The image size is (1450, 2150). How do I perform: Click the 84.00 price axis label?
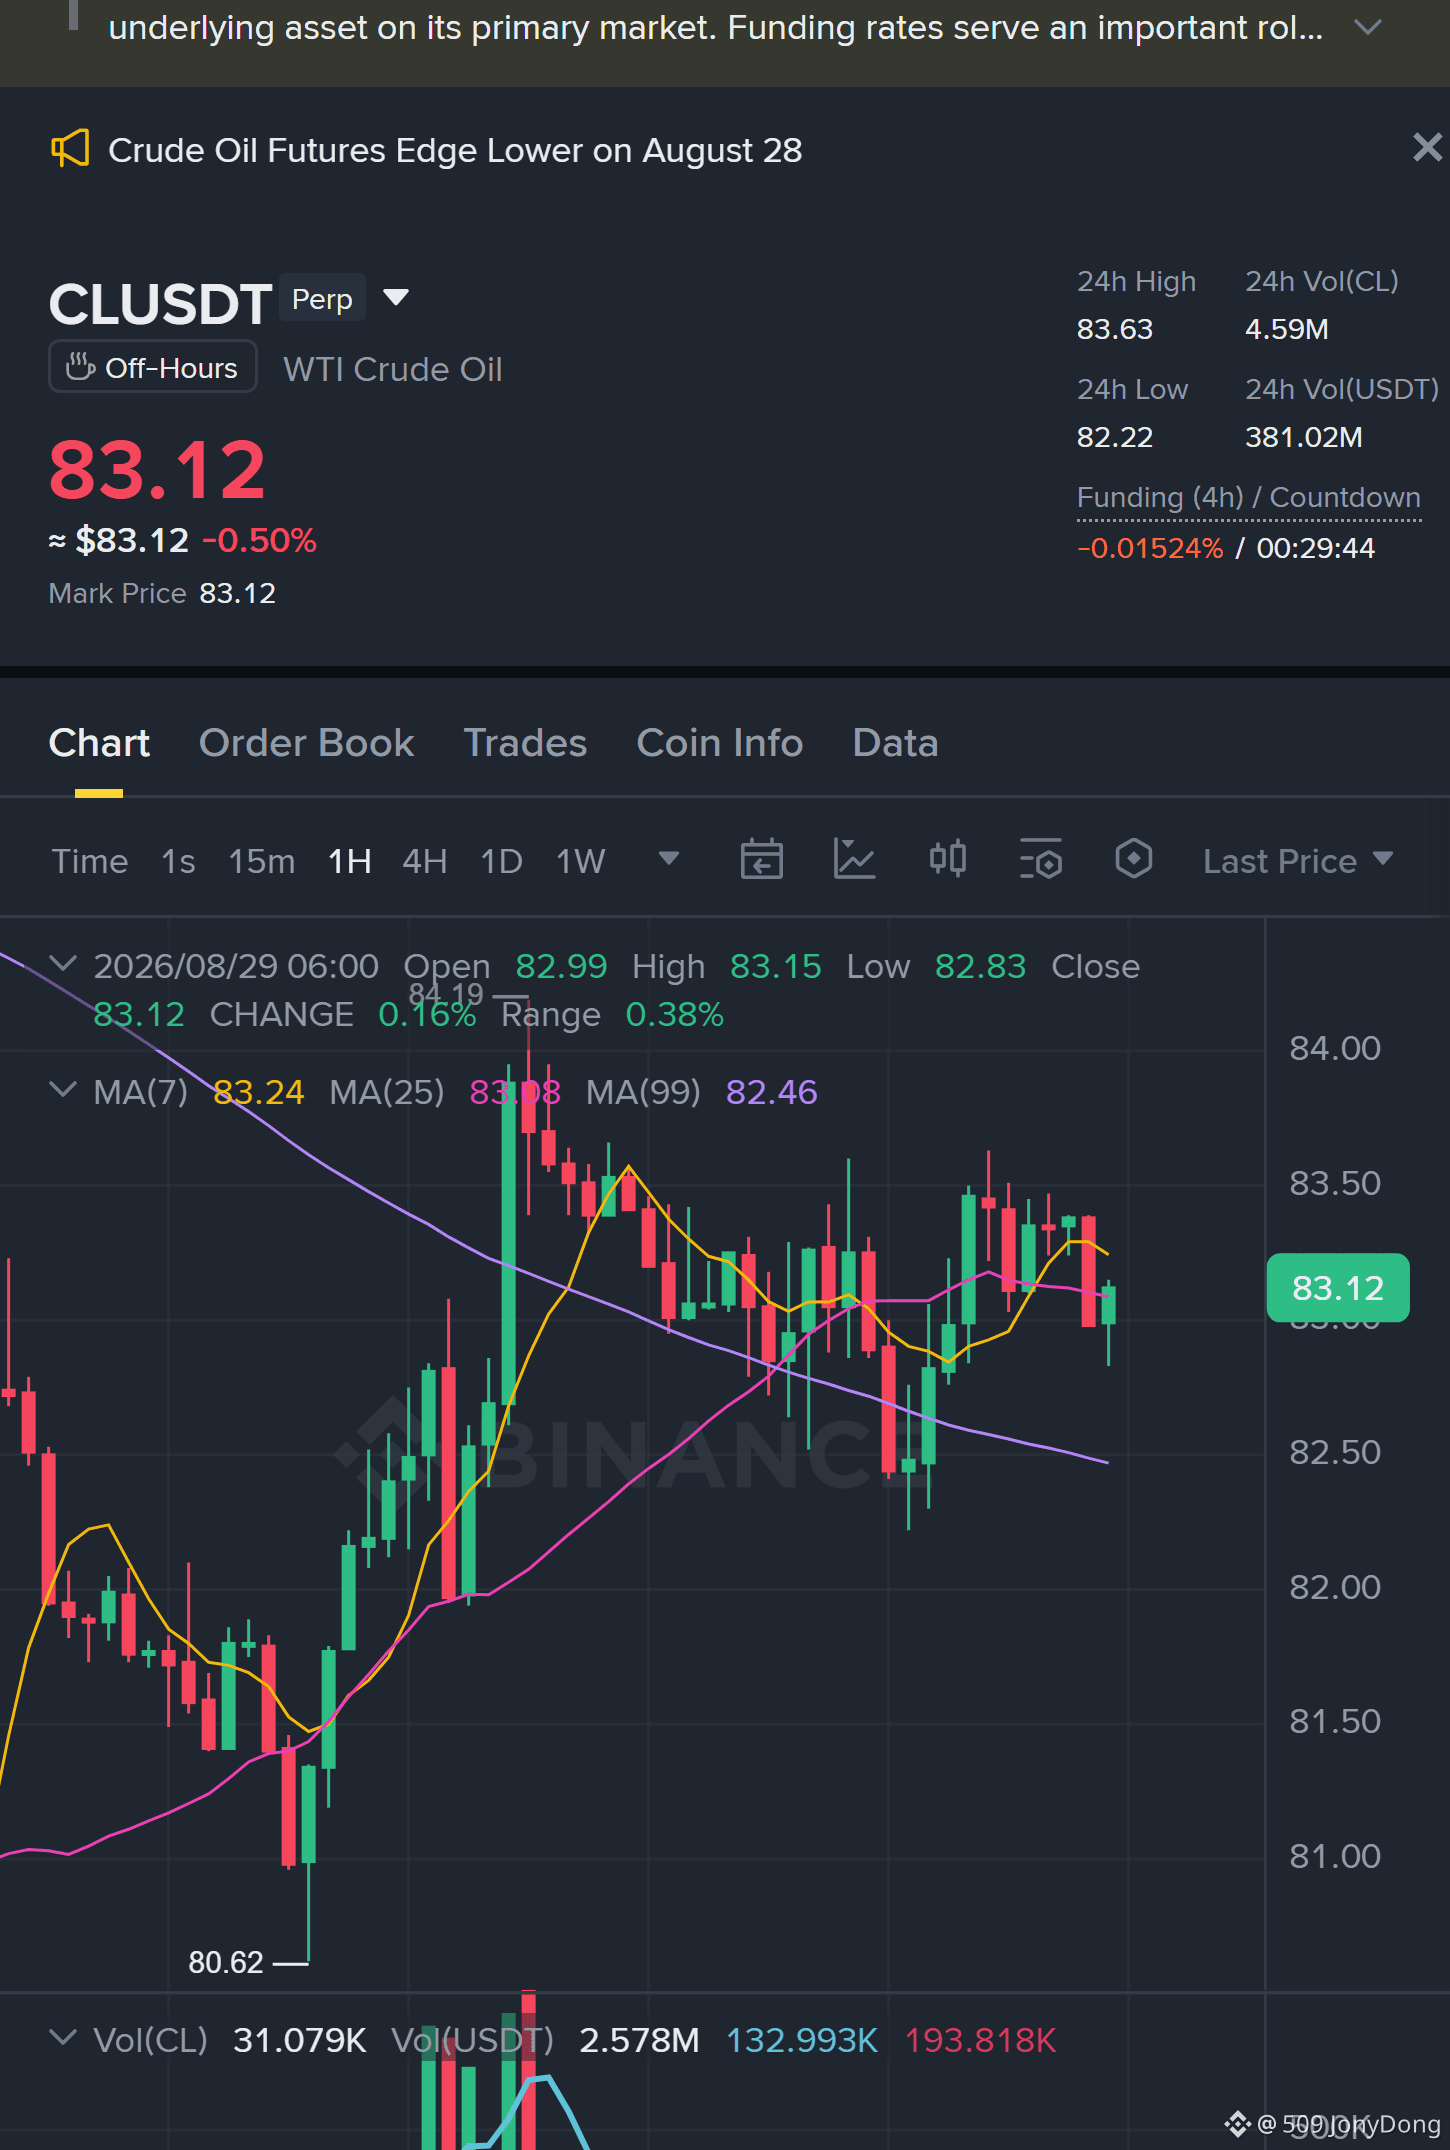click(1335, 1048)
